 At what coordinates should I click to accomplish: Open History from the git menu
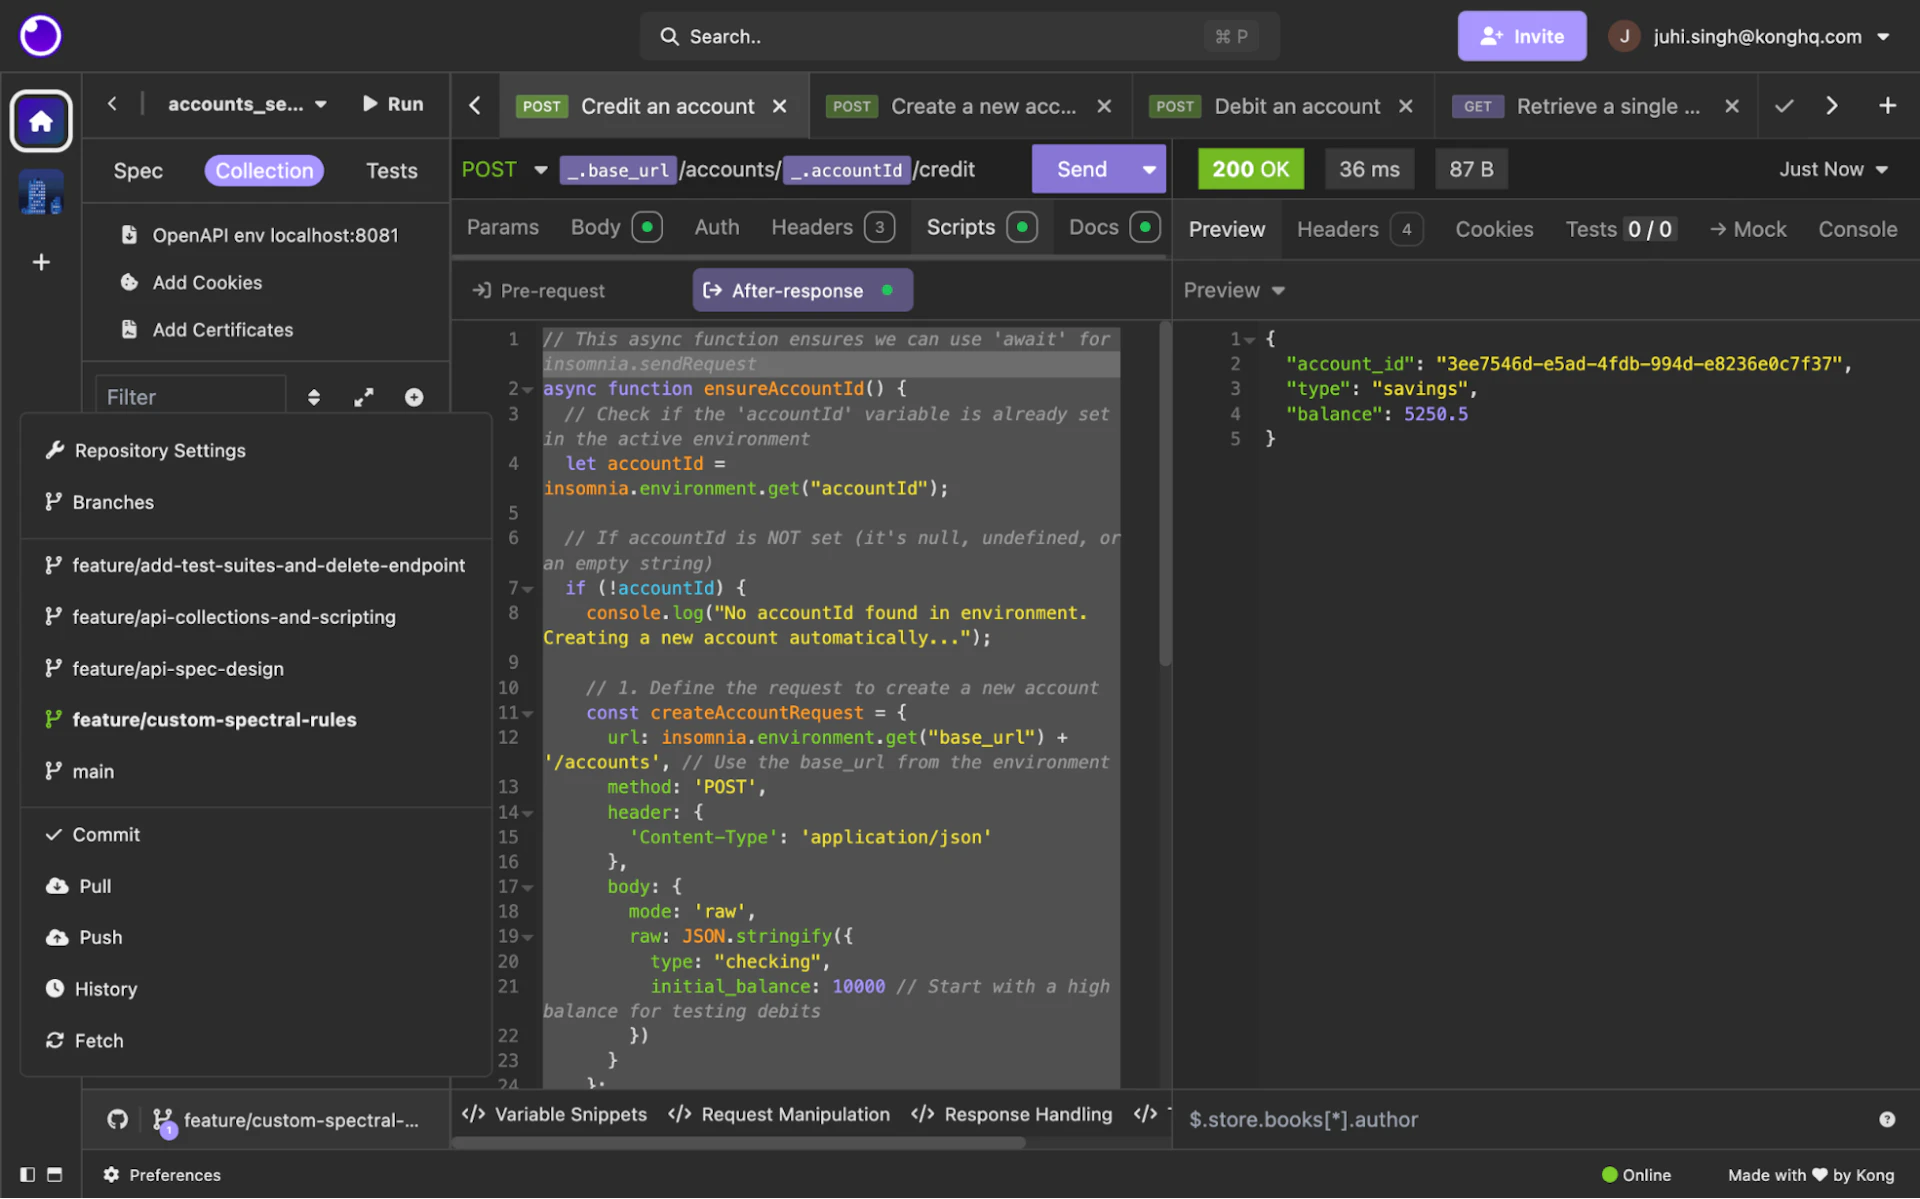coord(105,988)
